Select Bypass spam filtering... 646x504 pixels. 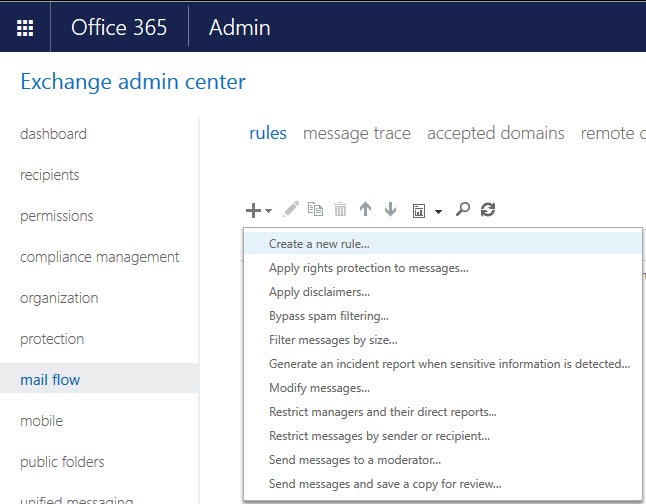[x=443, y=316]
